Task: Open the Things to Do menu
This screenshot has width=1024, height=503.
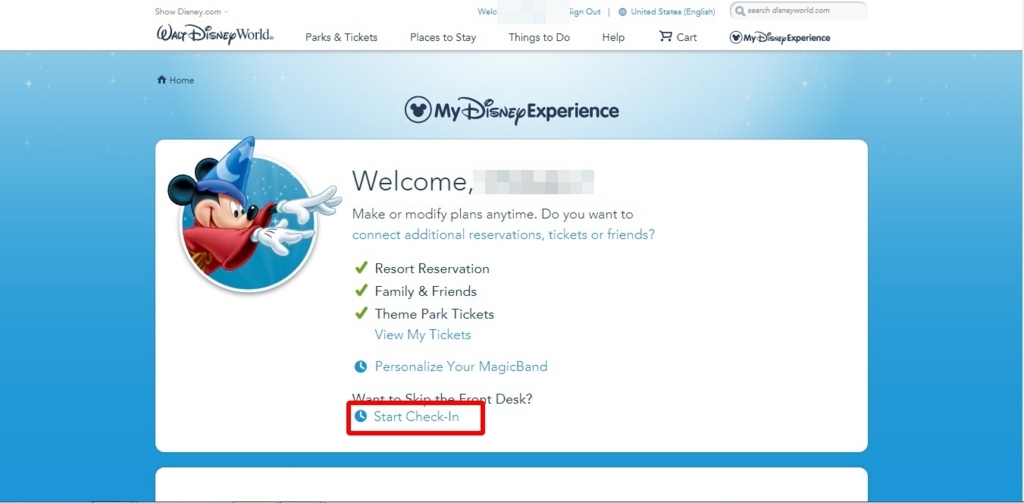Action: [539, 38]
